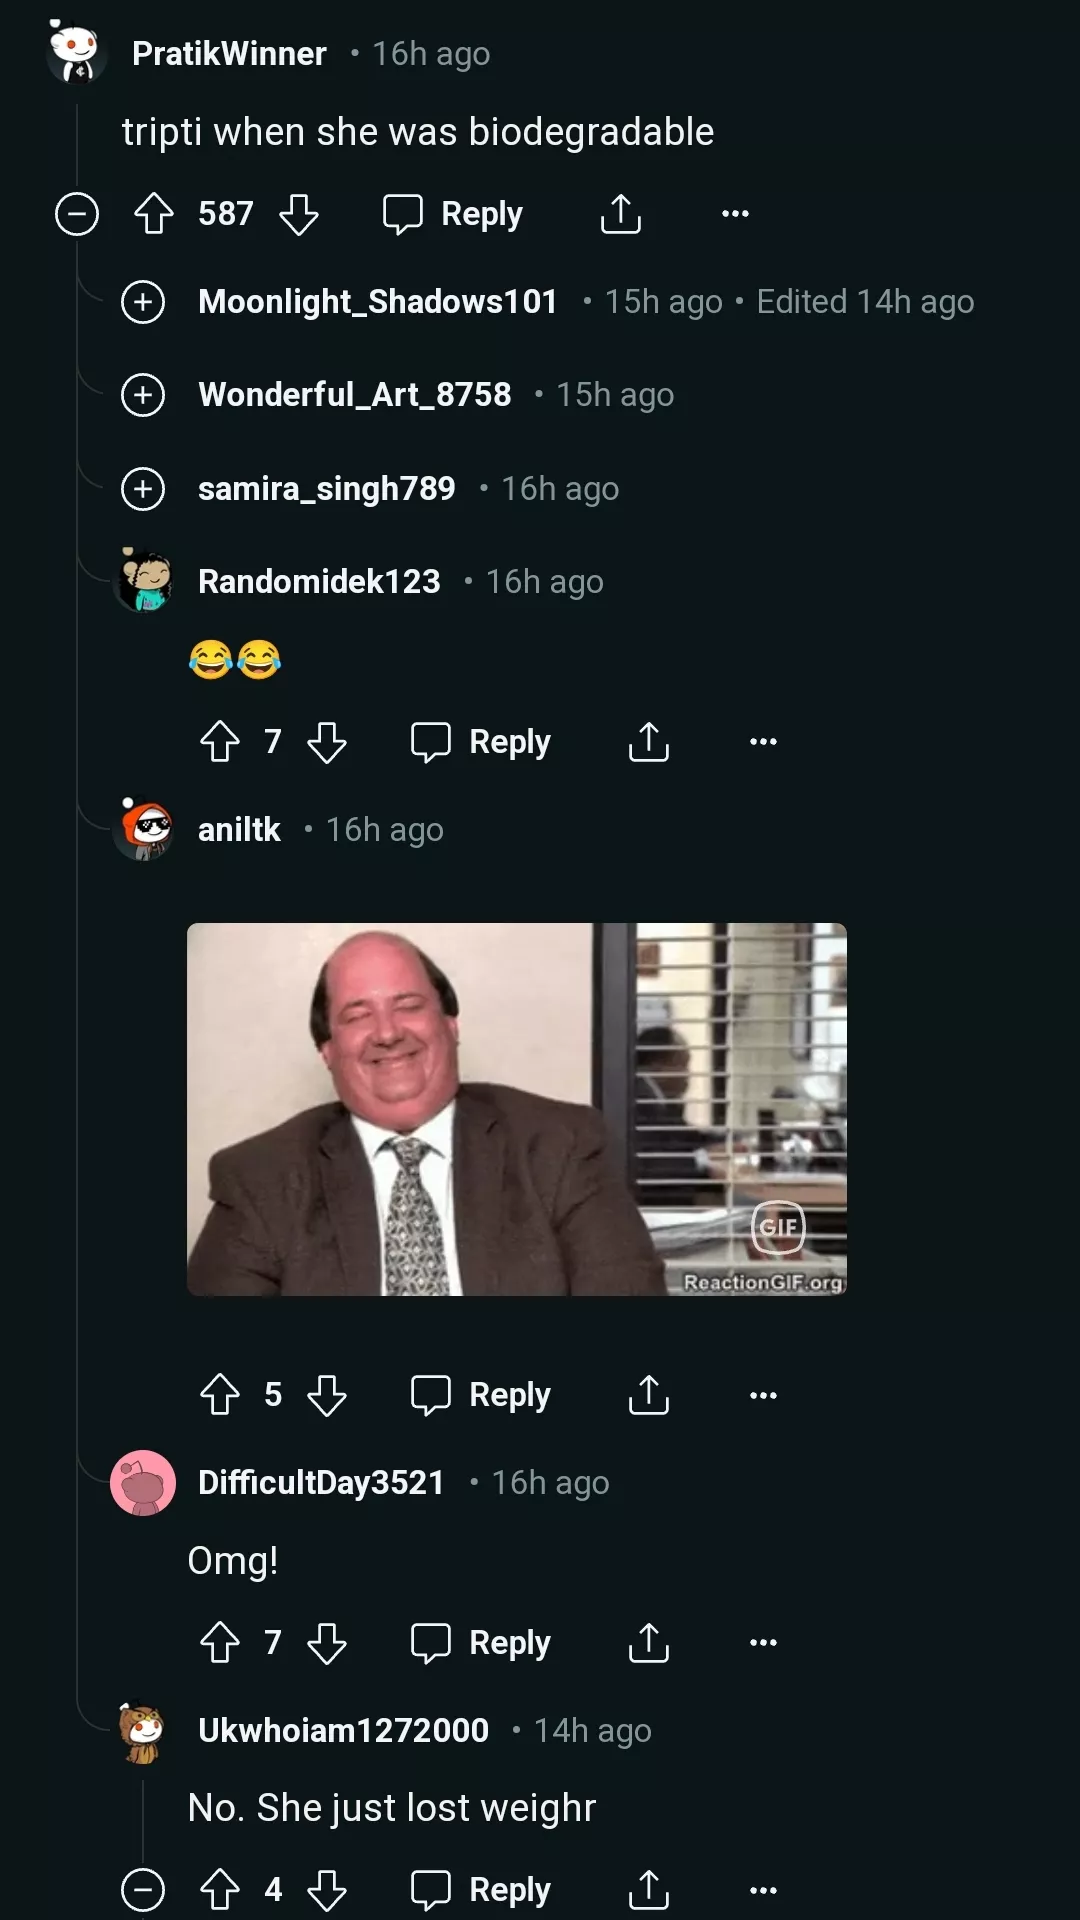Image resolution: width=1080 pixels, height=1920 pixels.
Task: Reply to Ukwhoiam1272000's comment
Action: click(481, 1890)
